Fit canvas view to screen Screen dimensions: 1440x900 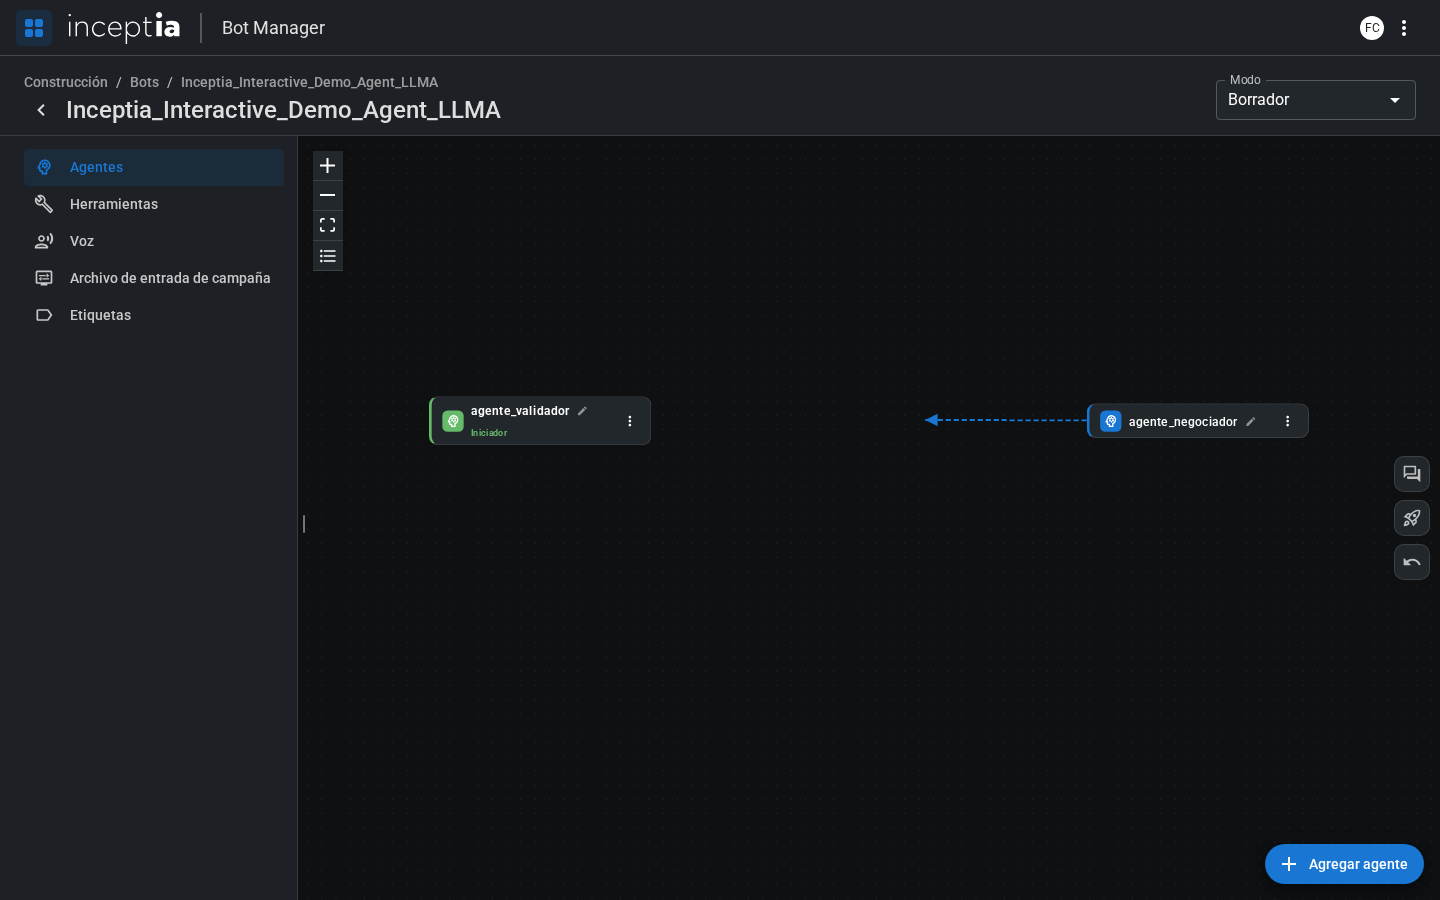[x=328, y=226]
